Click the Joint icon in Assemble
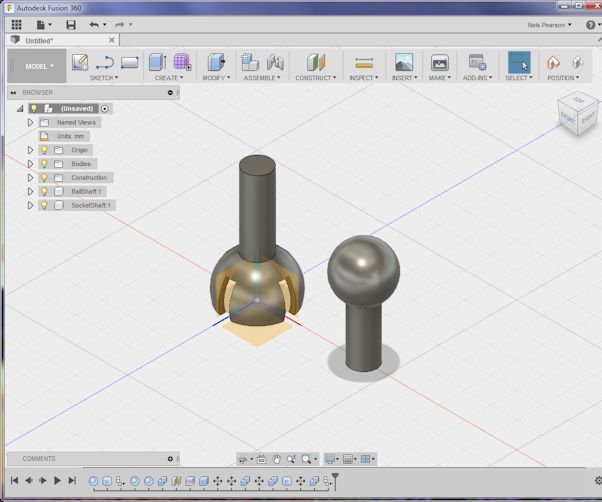The height and width of the screenshot is (502, 602). (275, 63)
